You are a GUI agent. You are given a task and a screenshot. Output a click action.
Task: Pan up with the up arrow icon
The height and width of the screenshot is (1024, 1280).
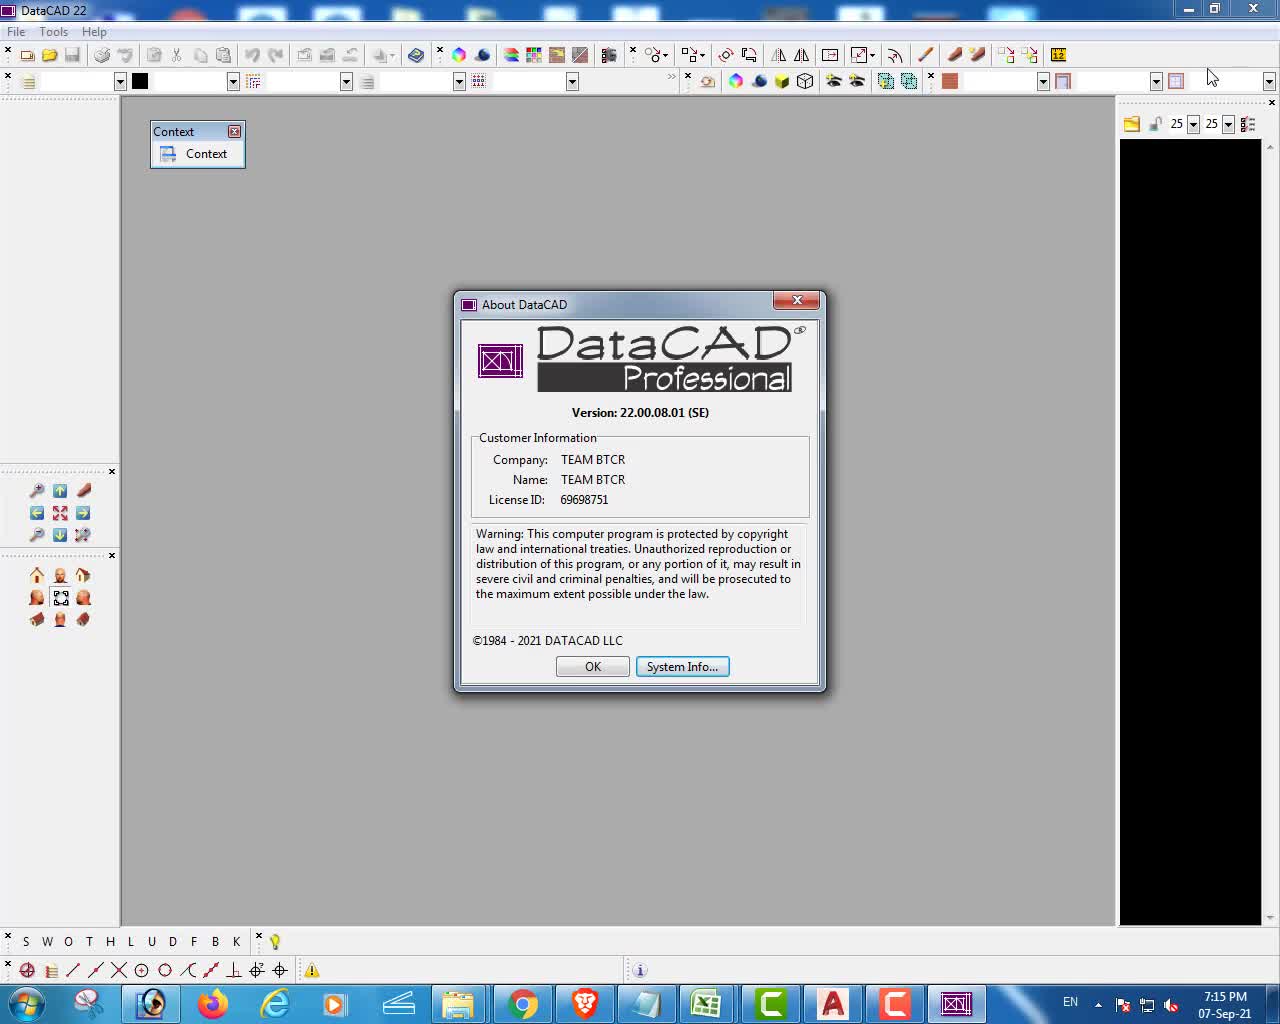60,491
